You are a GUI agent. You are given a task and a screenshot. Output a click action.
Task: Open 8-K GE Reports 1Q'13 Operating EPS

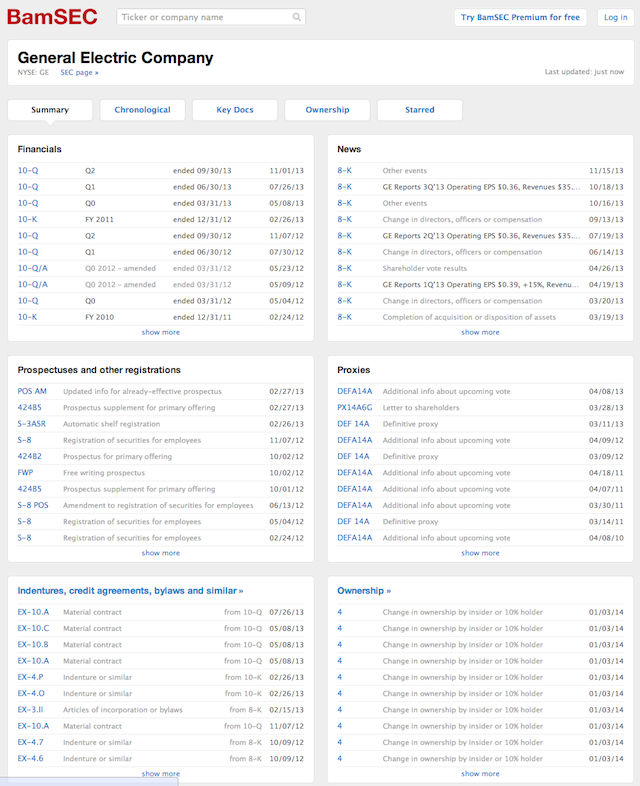pyautogui.click(x=345, y=284)
